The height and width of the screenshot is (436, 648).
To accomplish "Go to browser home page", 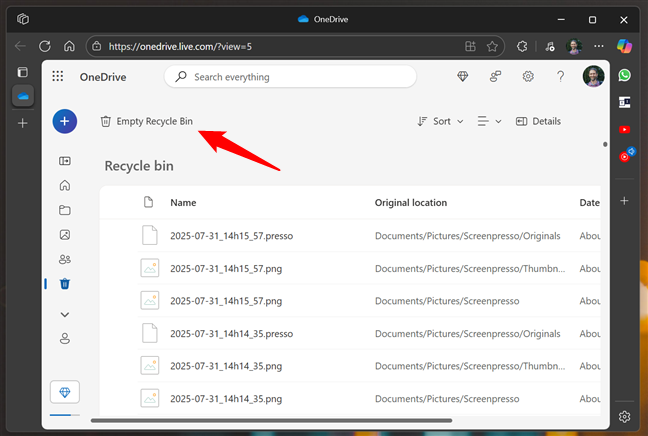I will coord(69,46).
